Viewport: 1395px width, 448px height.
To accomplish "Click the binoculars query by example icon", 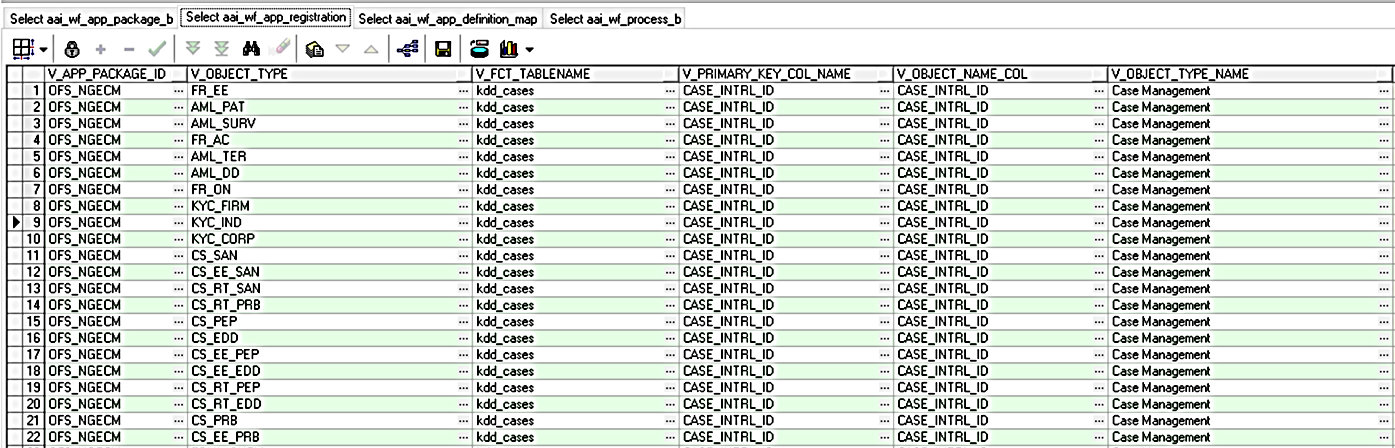I will [x=252, y=48].
